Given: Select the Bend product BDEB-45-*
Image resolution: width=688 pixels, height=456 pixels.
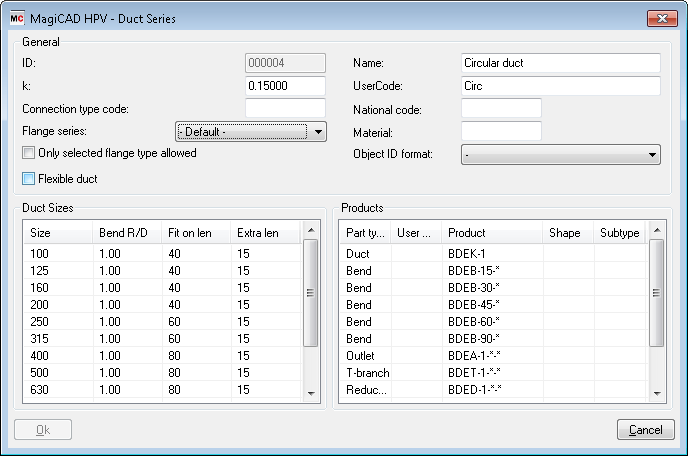Looking at the screenshot, I should pyautogui.click(x=493, y=305).
